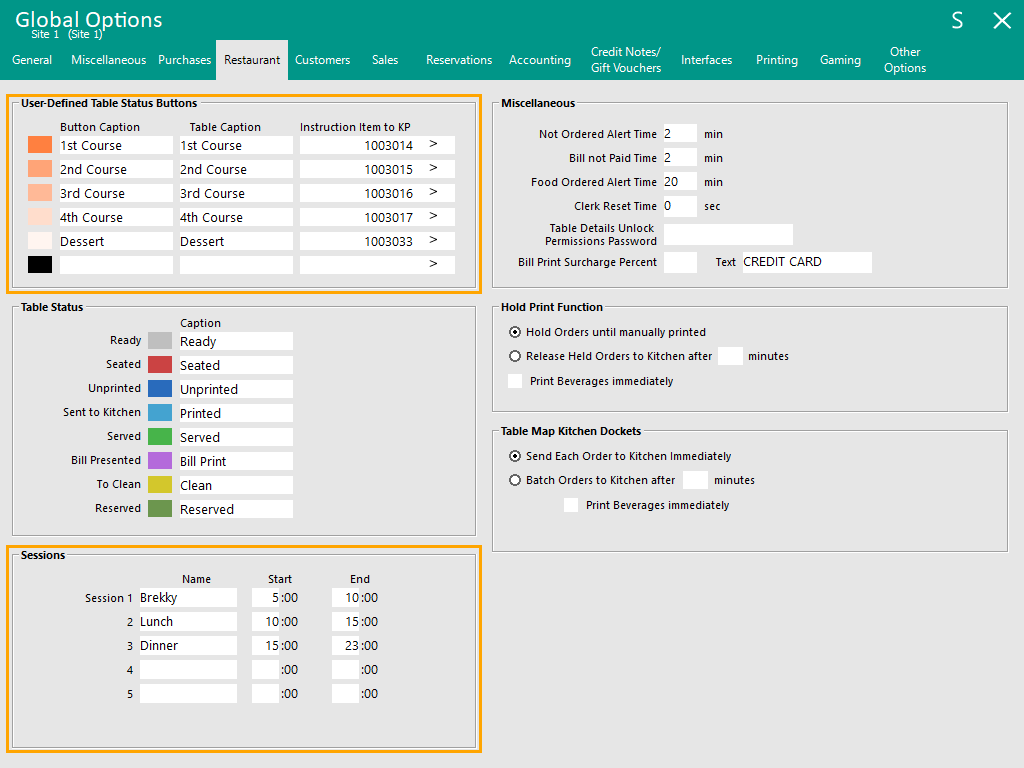Click the Session 1 name field Brekky
Screen dimensions: 1024x768
point(187,598)
